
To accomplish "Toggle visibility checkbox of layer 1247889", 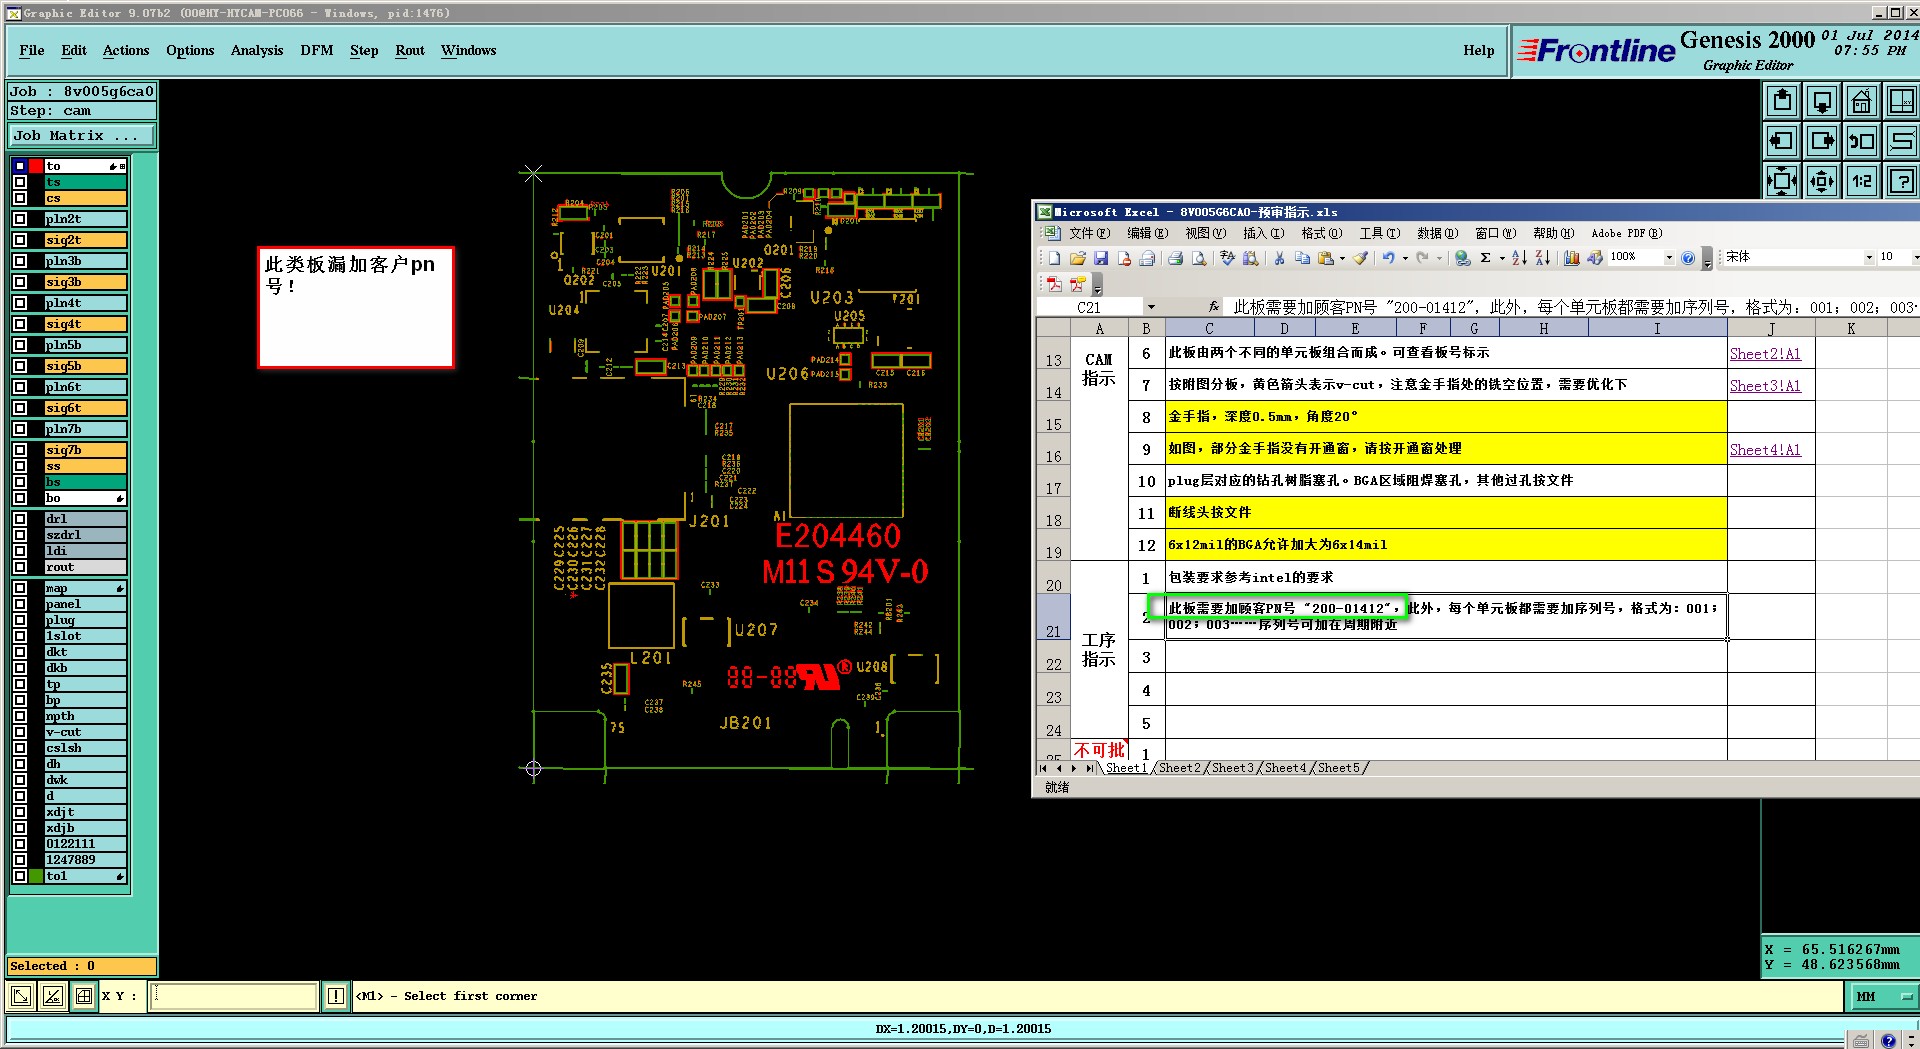I will coord(20,860).
